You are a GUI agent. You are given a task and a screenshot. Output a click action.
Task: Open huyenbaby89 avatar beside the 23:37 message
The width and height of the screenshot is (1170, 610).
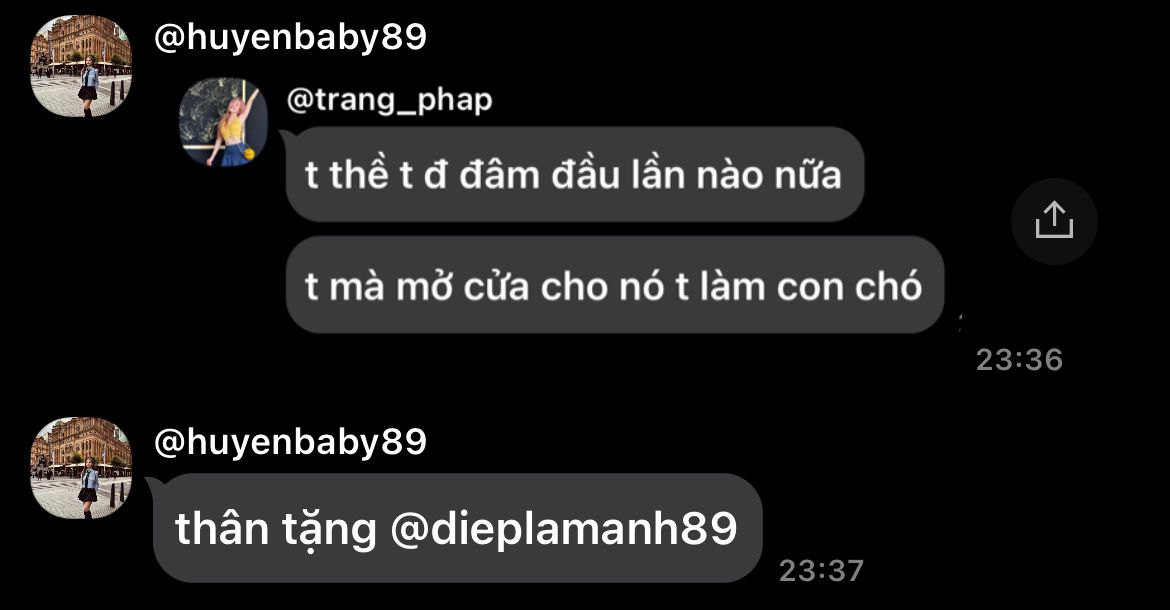click(x=81, y=468)
